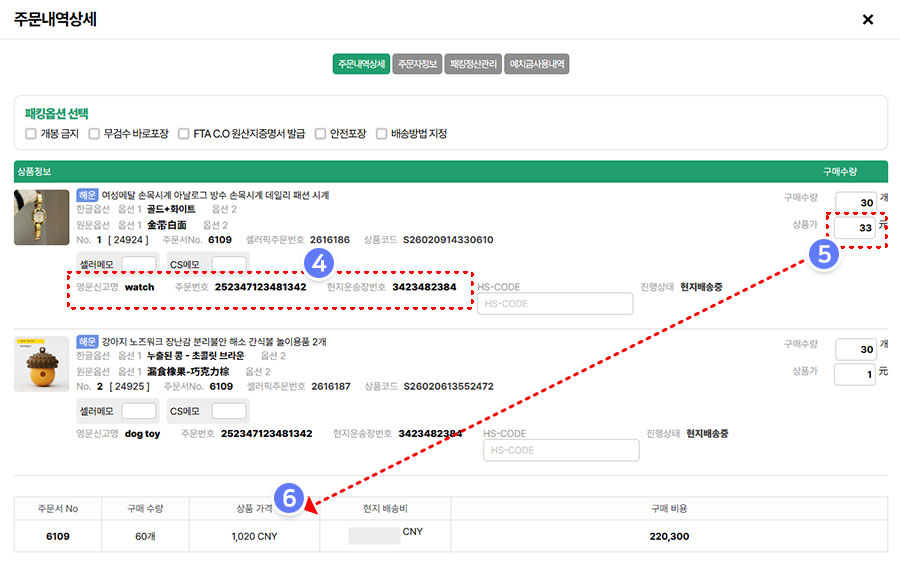Check the 무검수 바로포장 option
Screen dimensions: 900x587
pyautogui.click(x=94, y=134)
